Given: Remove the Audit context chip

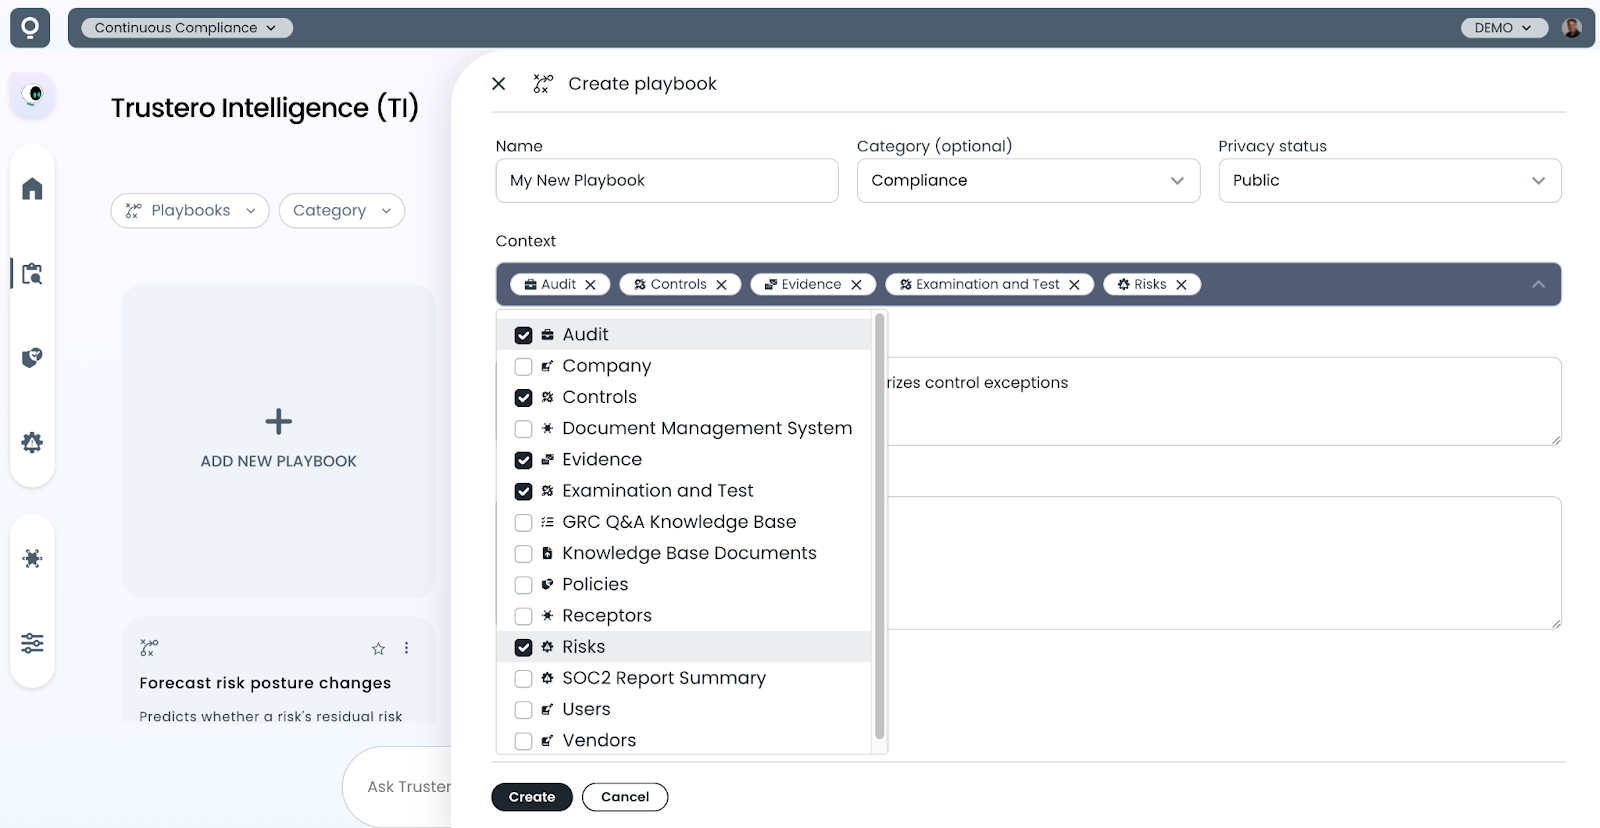Looking at the screenshot, I should tap(591, 285).
